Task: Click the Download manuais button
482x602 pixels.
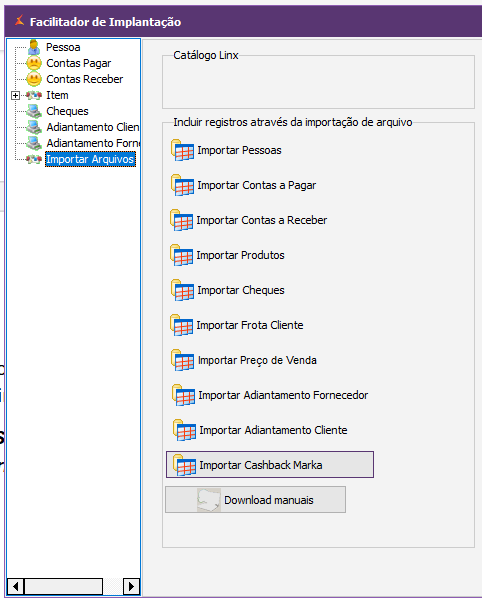Action: [255, 499]
